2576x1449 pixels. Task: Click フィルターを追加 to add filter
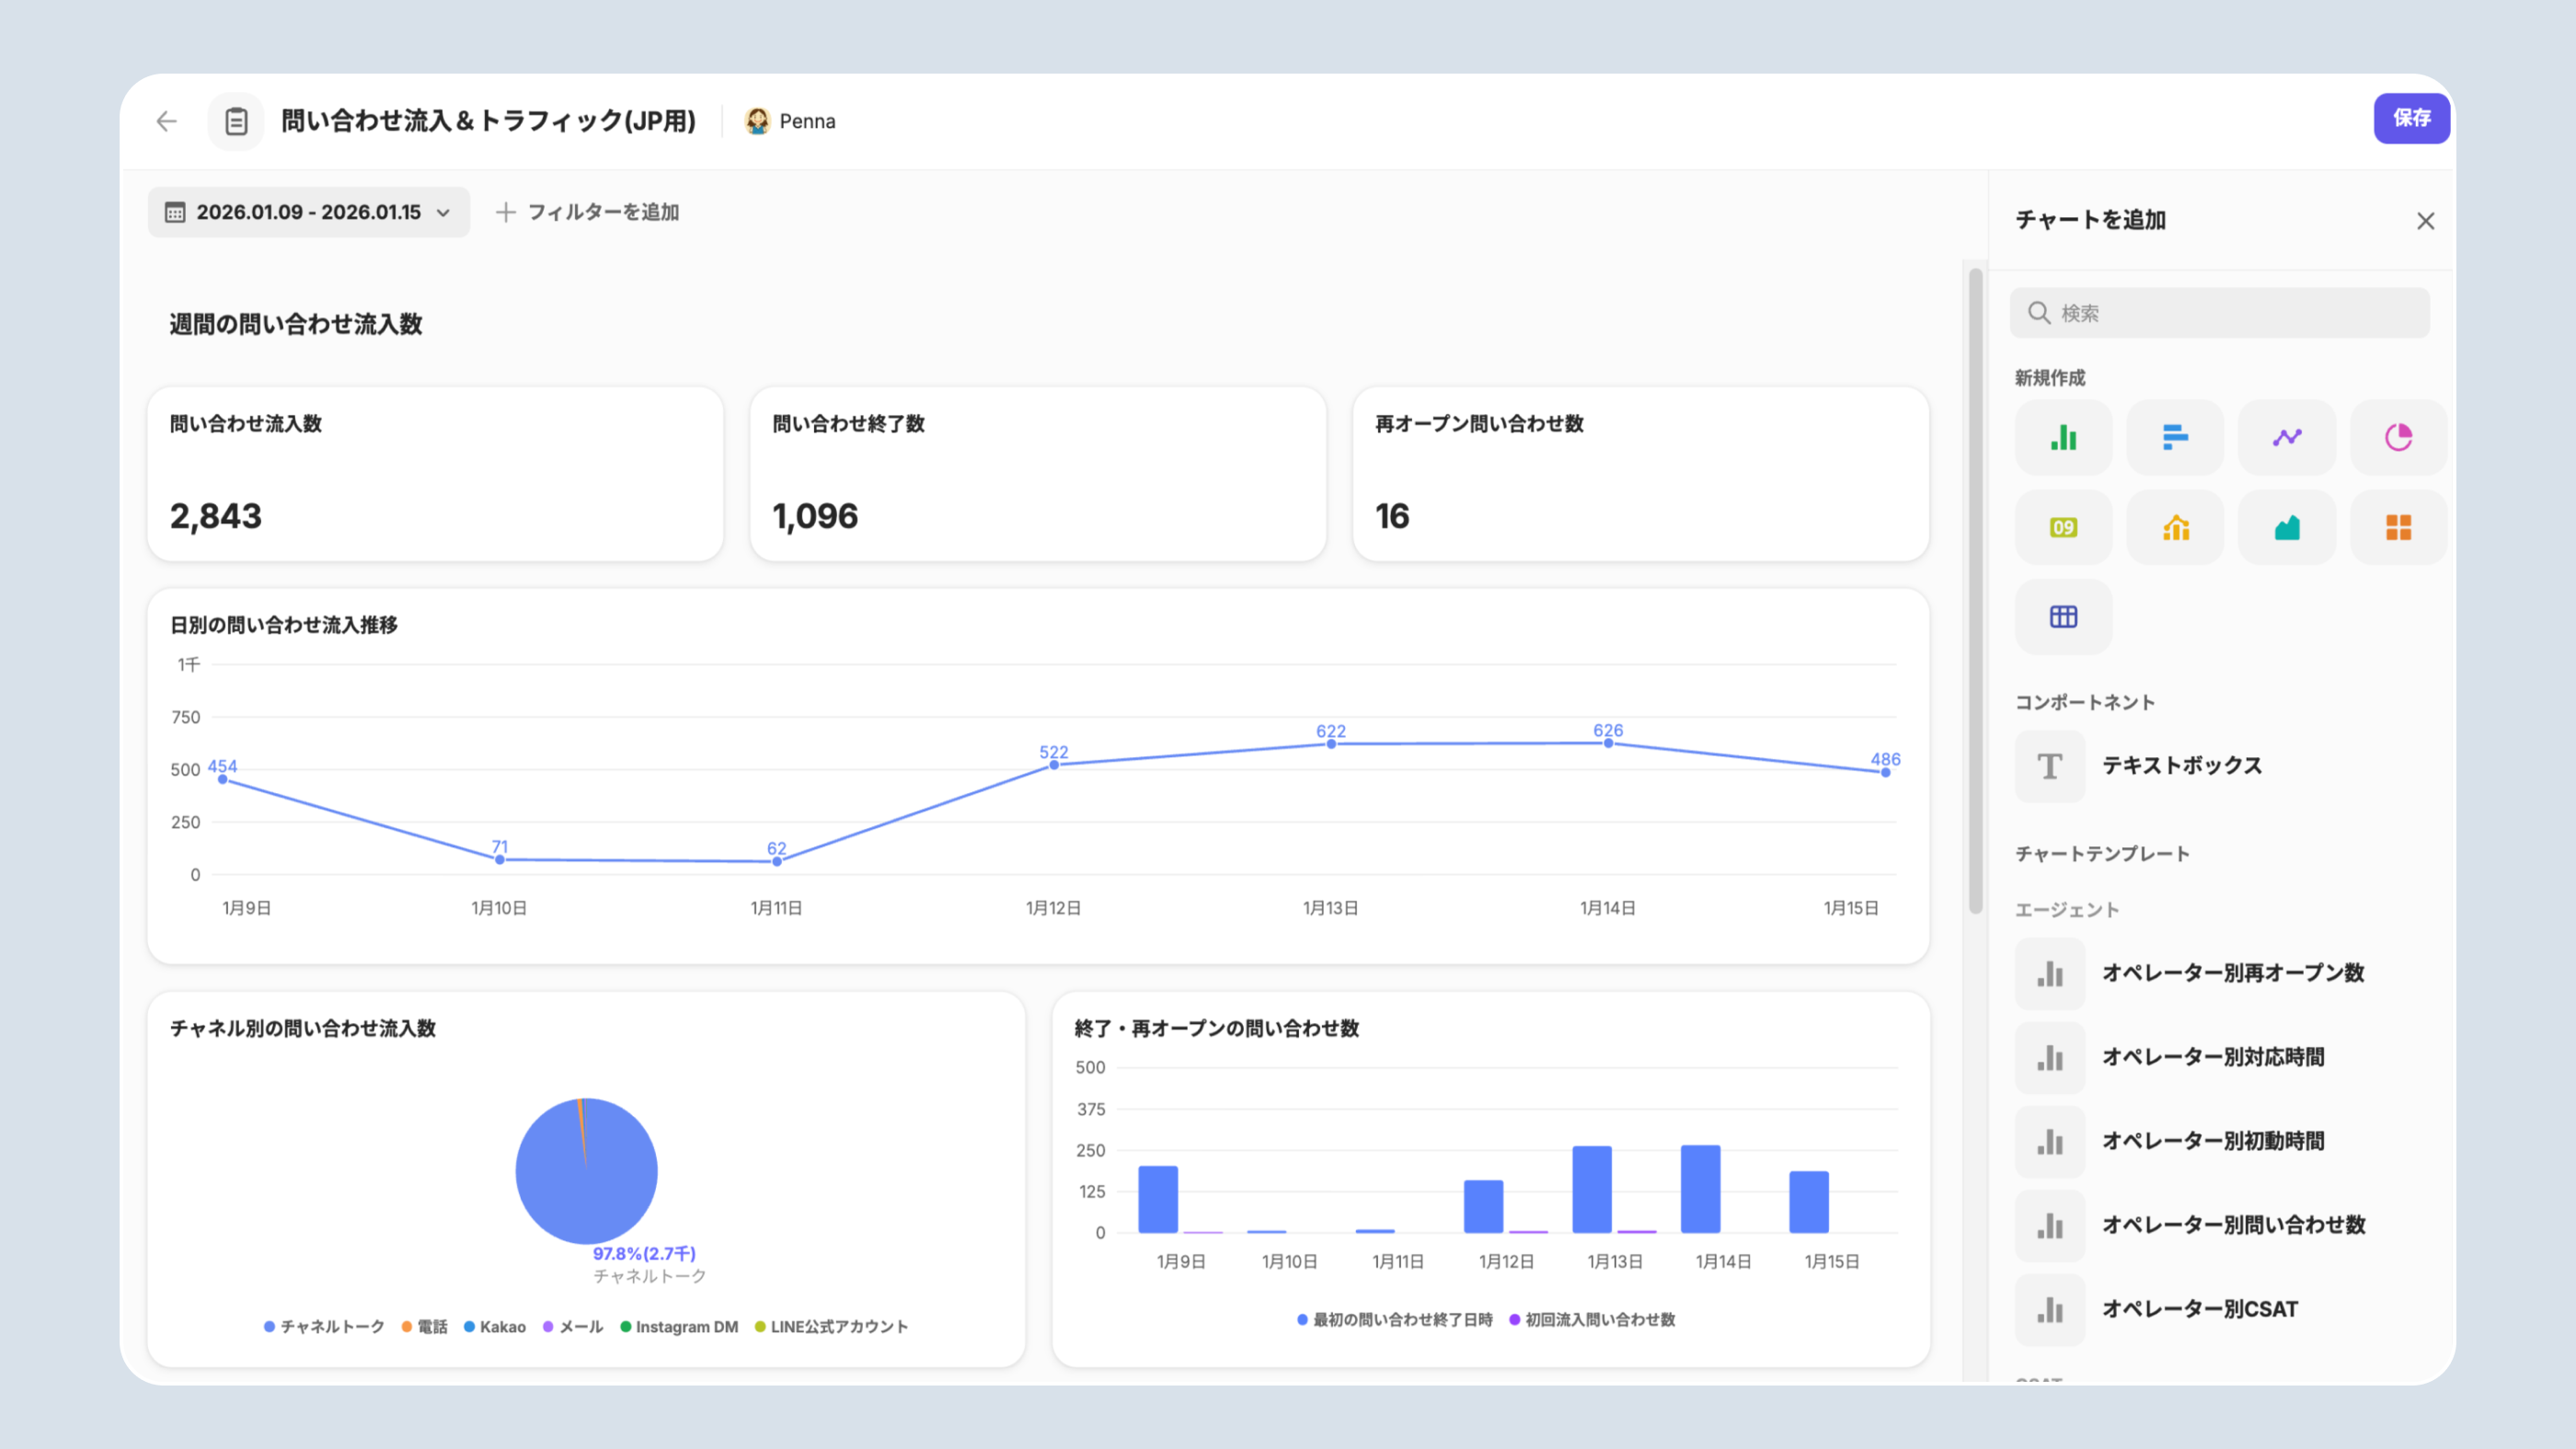click(588, 212)
